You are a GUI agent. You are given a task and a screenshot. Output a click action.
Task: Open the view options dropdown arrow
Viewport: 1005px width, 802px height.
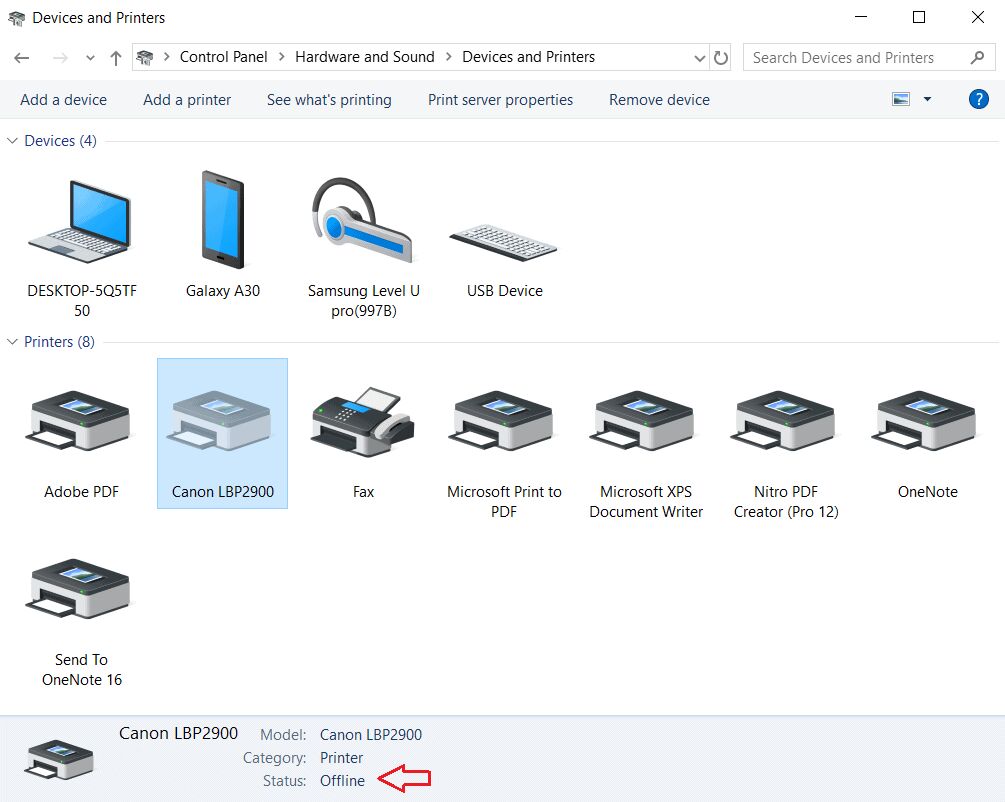tap(927, 99)
